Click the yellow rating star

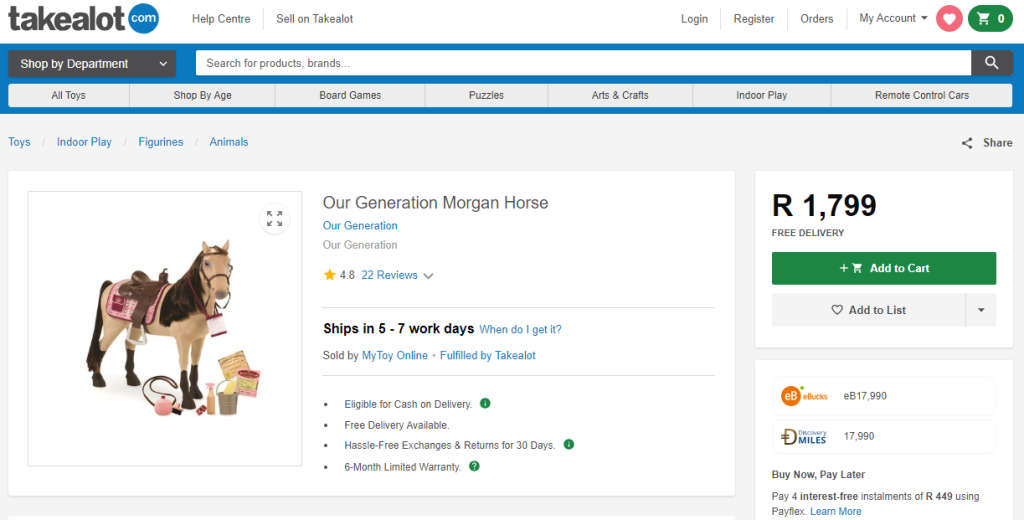(330, 275)
